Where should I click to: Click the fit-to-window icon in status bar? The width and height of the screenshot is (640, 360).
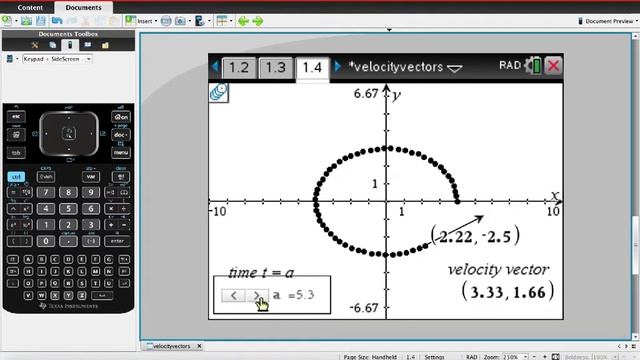pyautogui.click(x=556, y=357)
